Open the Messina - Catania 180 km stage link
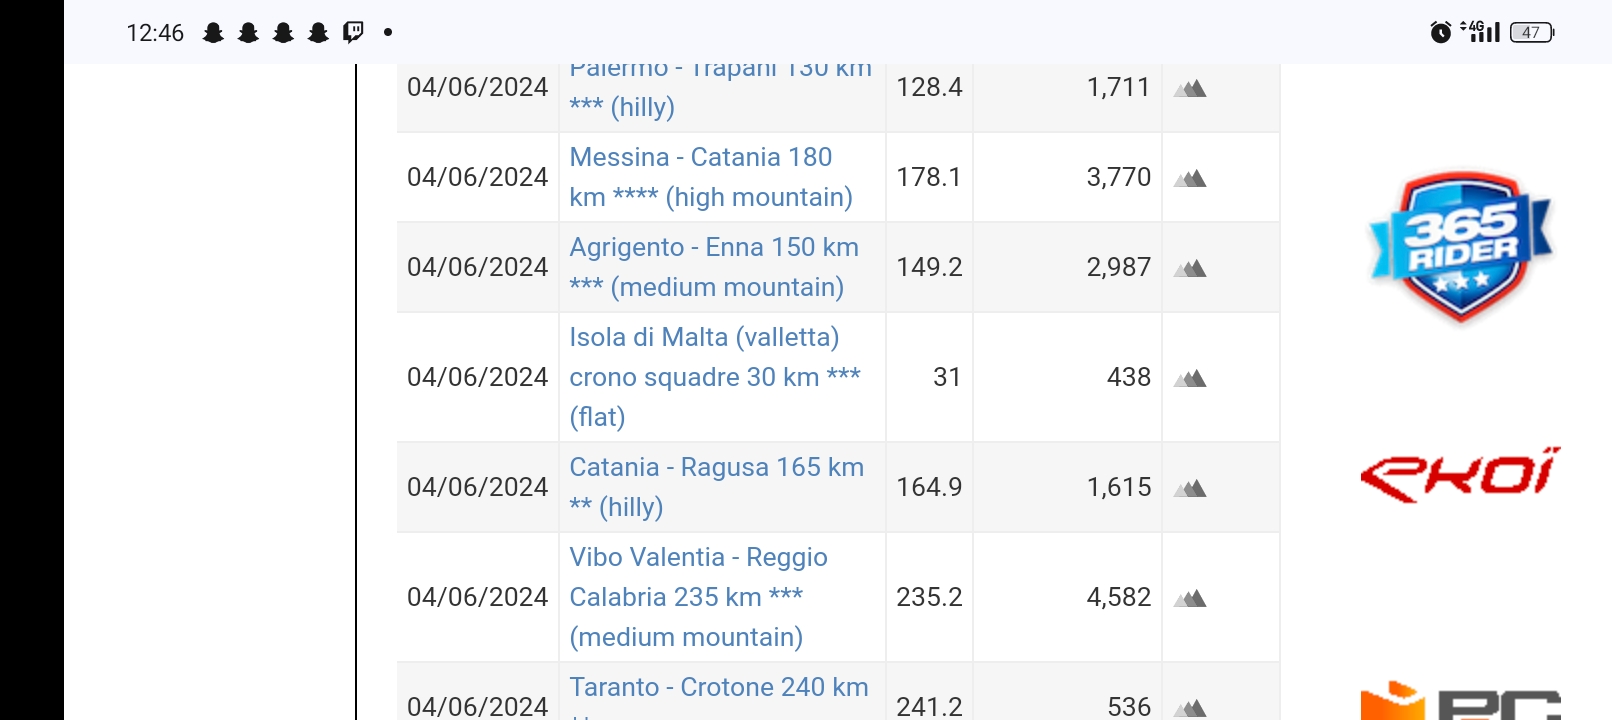The image size is (1612, 720). [x=711, y=177]
